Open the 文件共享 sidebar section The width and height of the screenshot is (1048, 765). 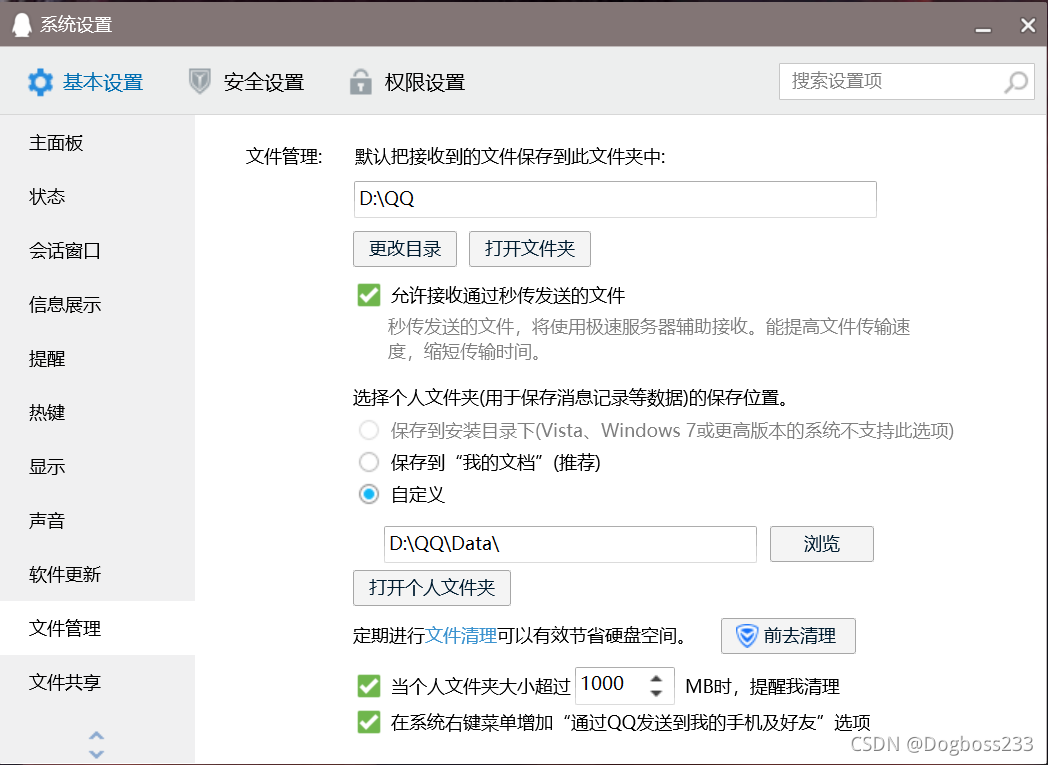pyautogui.click(x=98, y=682)
